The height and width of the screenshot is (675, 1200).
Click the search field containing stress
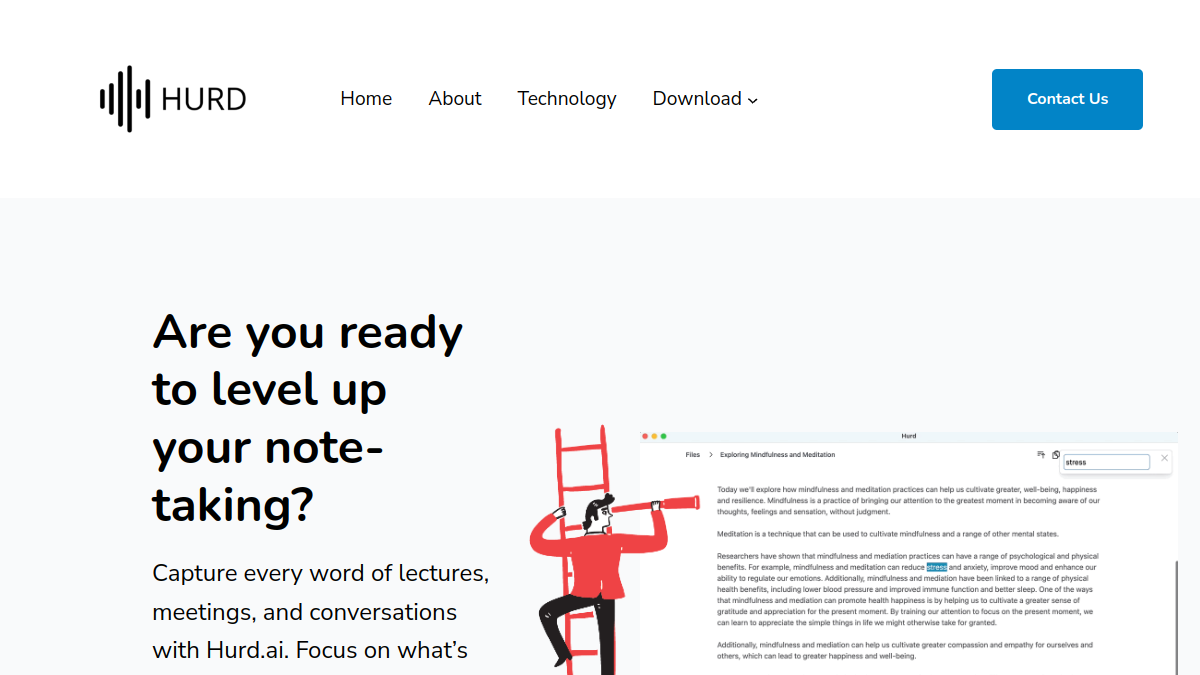coord(1106,462)
